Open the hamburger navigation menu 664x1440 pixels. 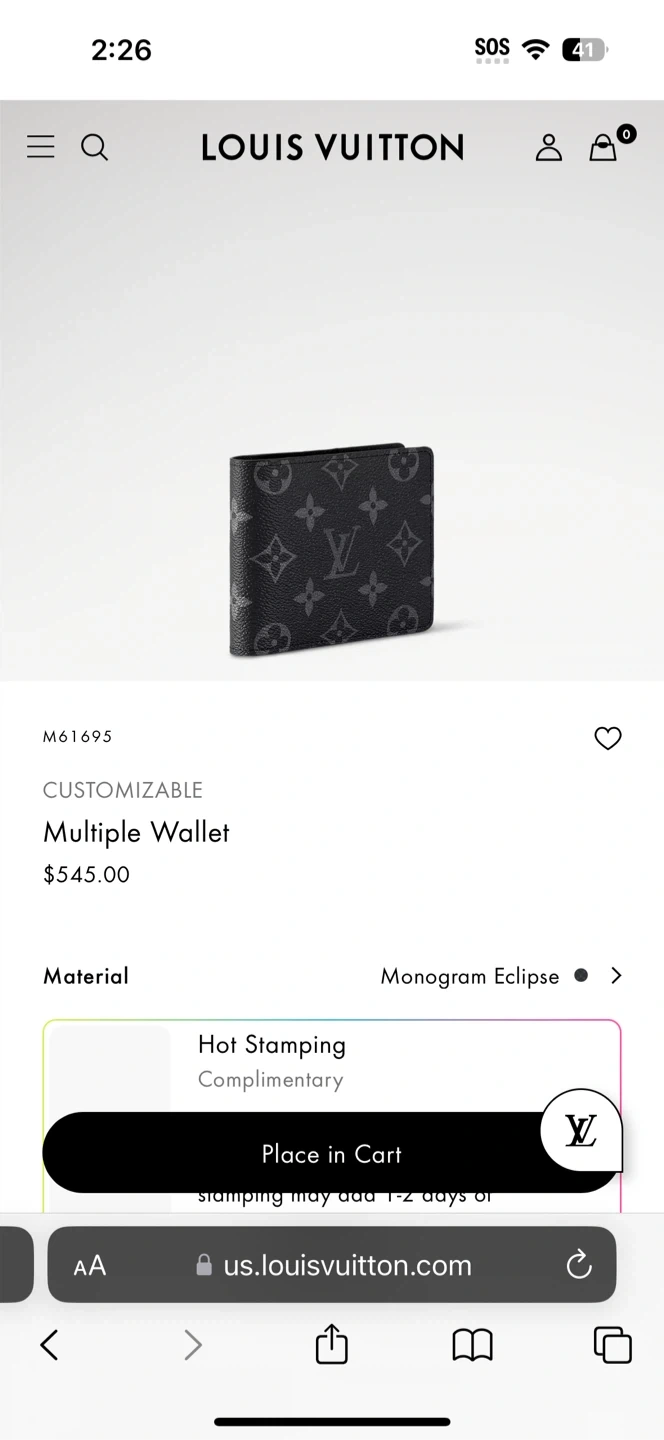(x=41, y=147)
